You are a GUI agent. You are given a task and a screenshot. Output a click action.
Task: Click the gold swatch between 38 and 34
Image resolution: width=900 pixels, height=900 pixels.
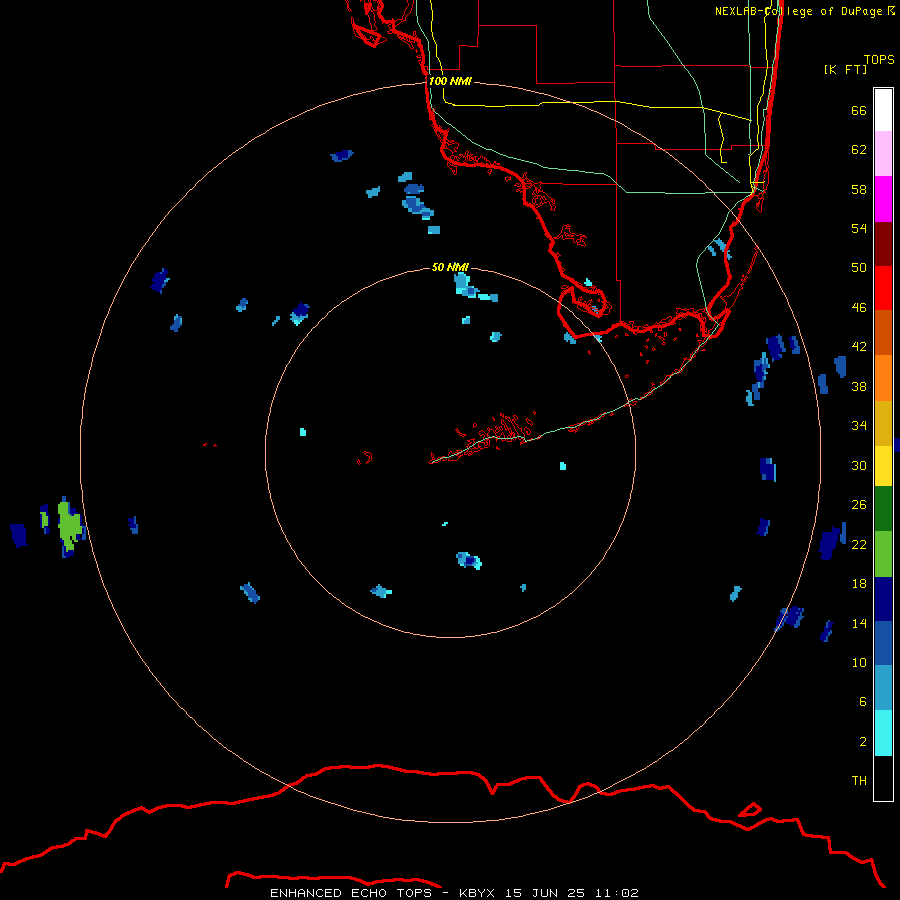point(883,422)
